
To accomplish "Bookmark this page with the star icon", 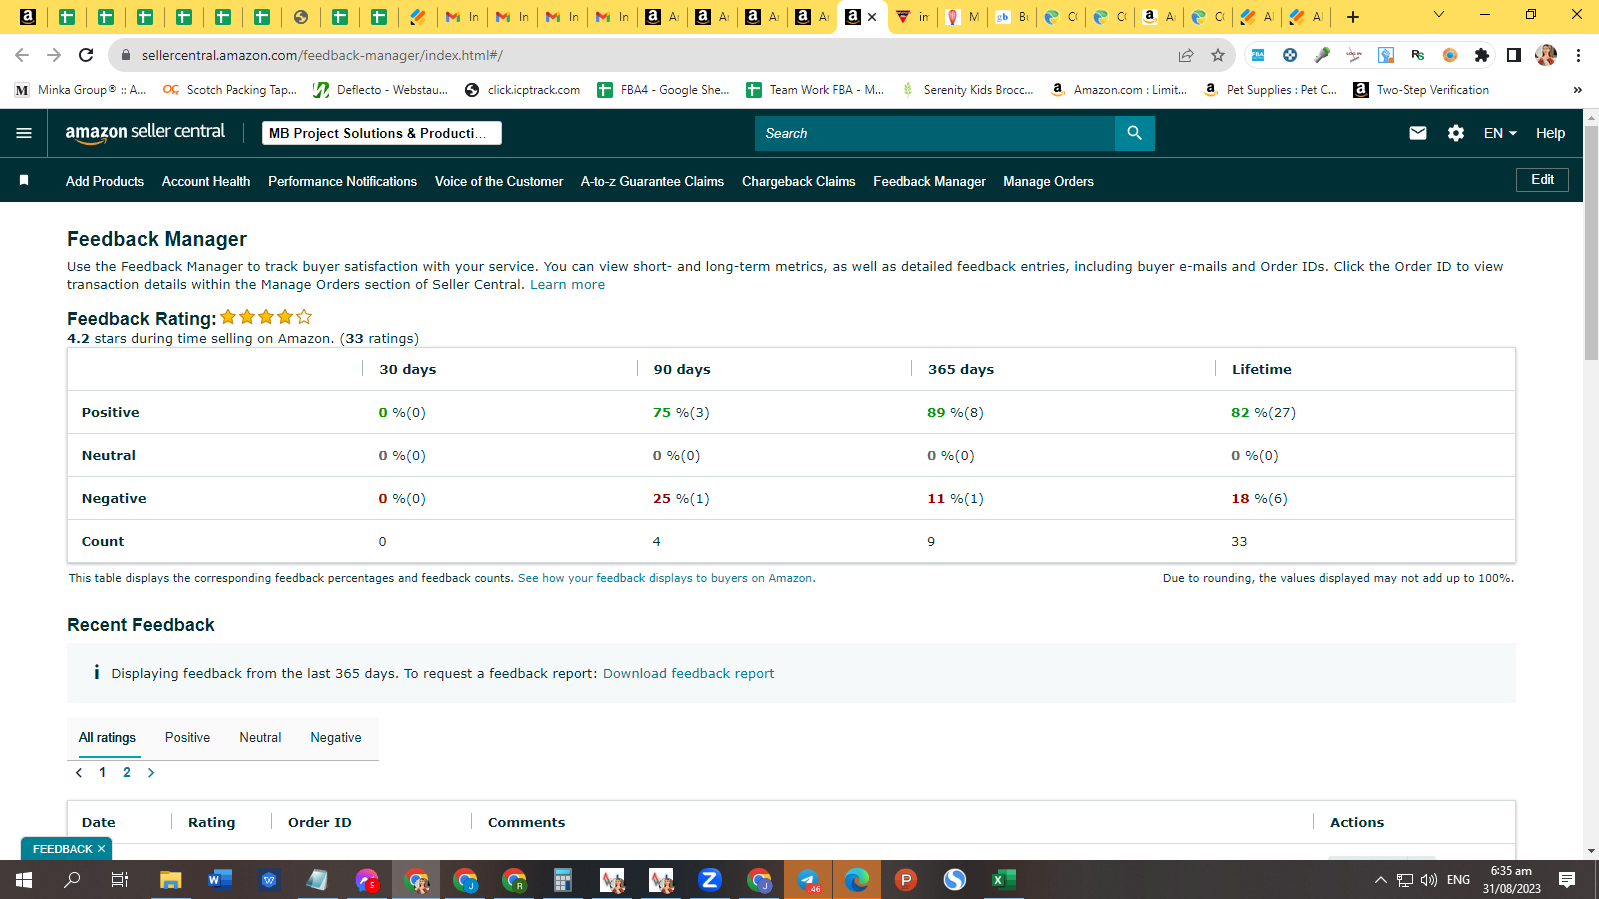I will pos(1218,55).
